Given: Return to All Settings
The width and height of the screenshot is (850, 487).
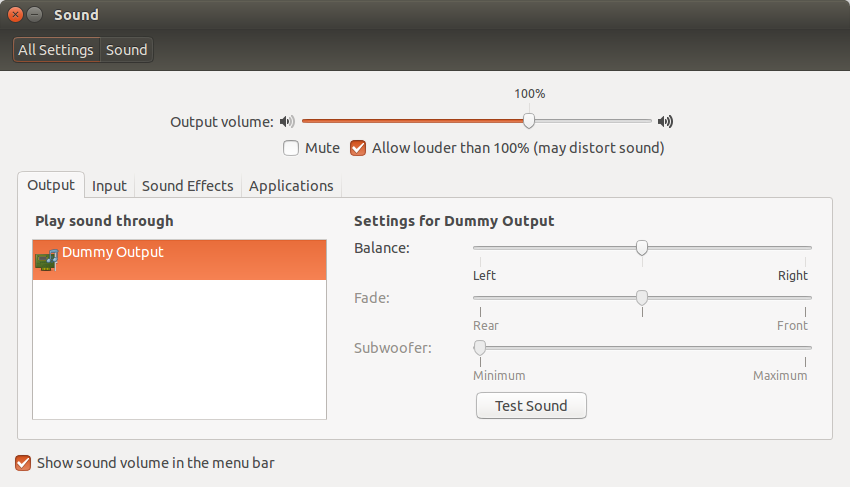Looking at the screenshot, I should (56, 50).
